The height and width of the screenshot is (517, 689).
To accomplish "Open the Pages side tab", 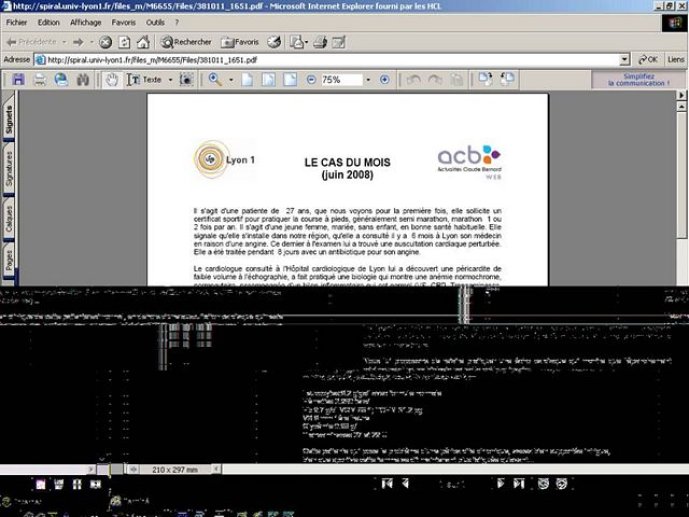I will click(x=9, y=260).
